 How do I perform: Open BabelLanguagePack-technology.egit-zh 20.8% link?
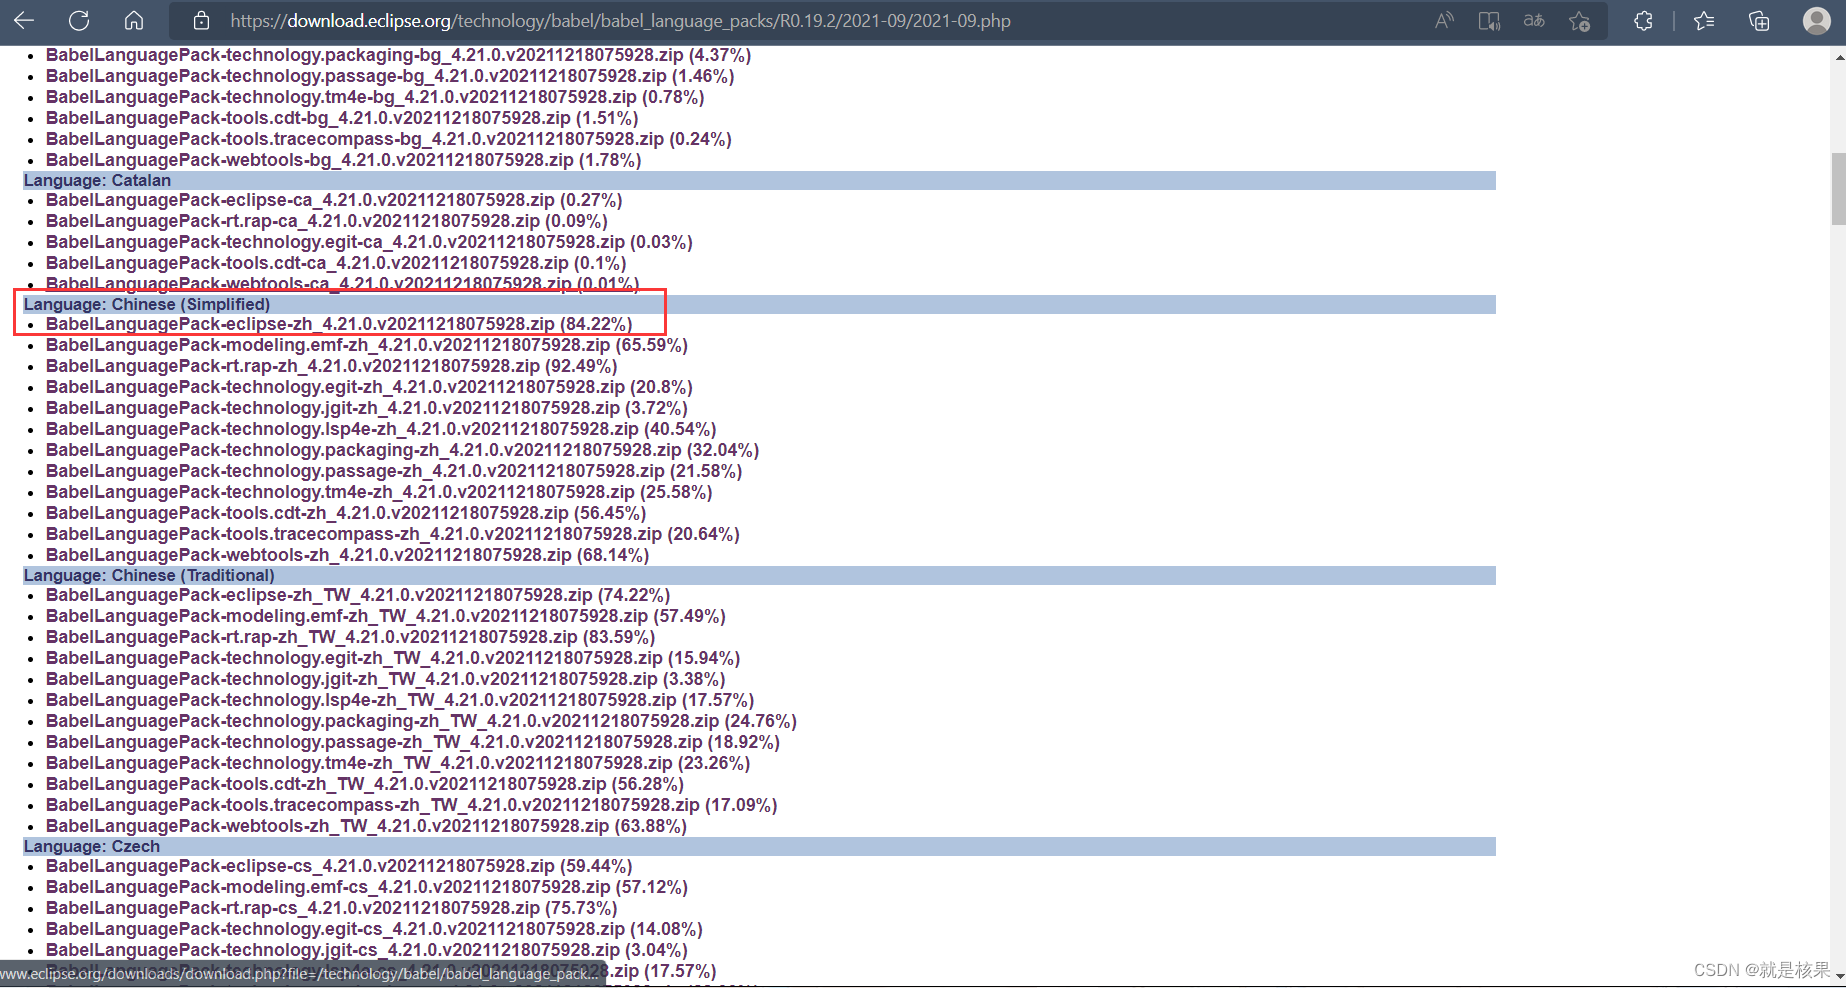click(369, 387)
